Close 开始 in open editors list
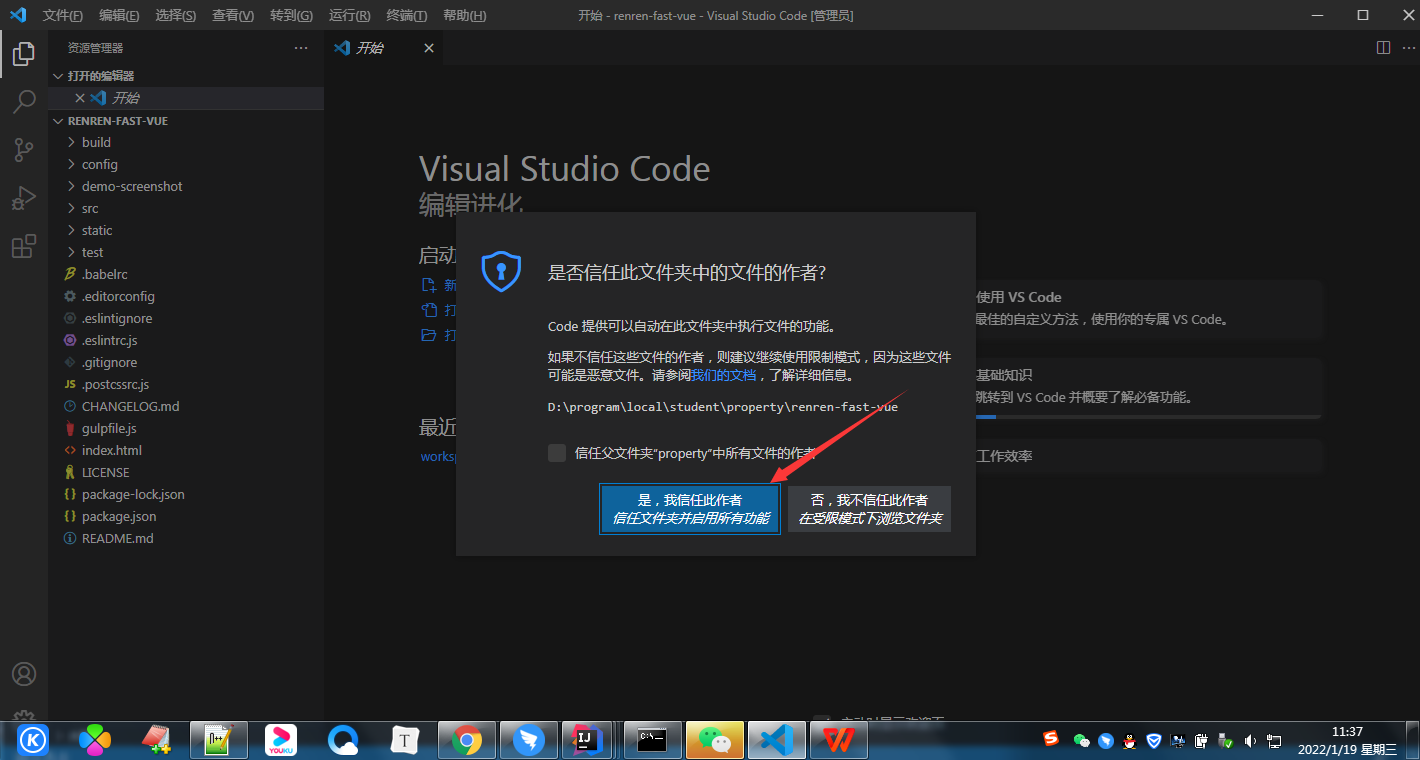1420x760 pixels. (80, 98)
